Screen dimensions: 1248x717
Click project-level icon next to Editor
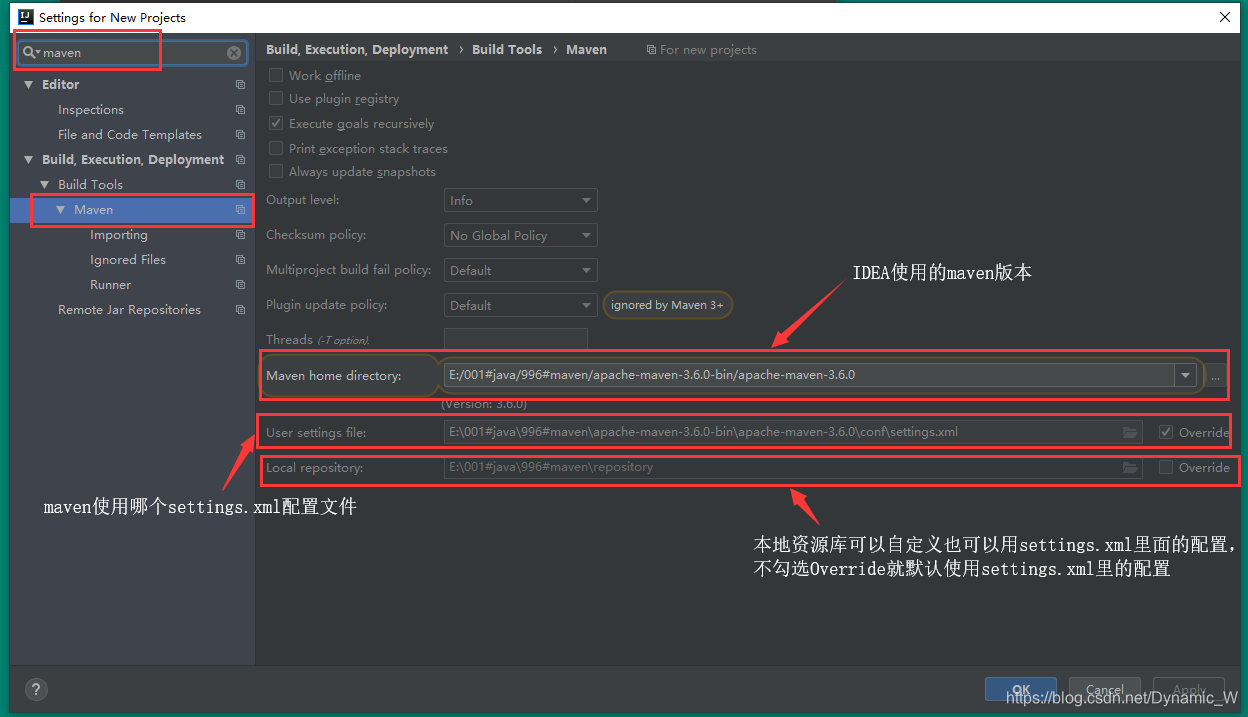pos(240,85)
